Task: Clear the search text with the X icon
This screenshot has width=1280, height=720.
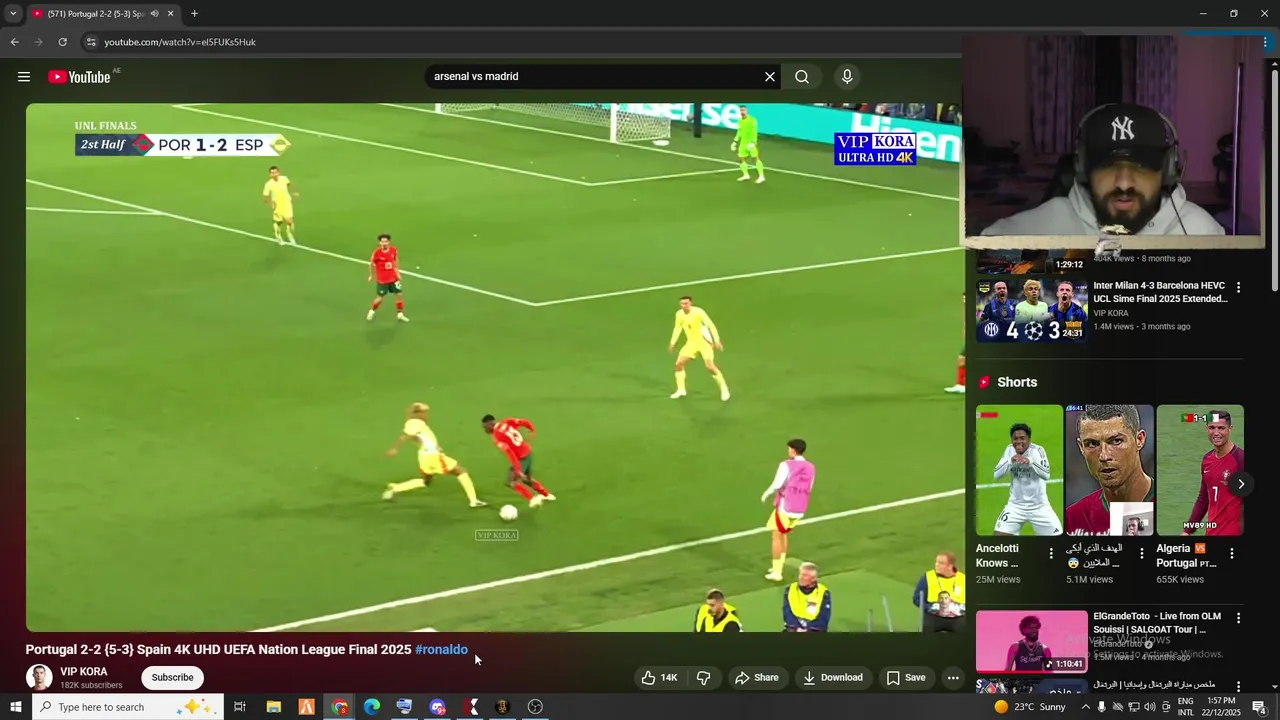Action: (x=770, y=77)
